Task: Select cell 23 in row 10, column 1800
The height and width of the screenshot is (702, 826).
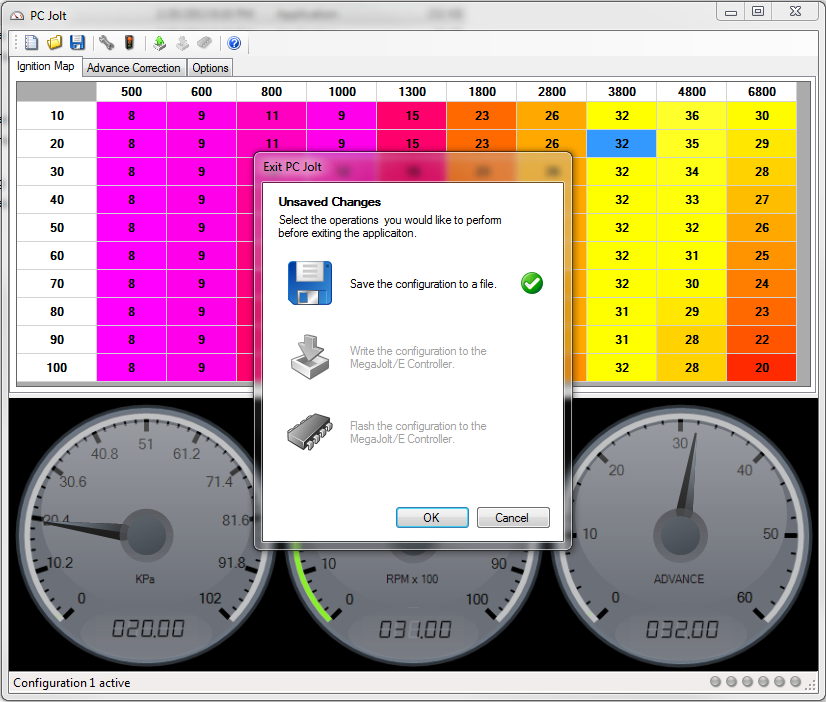Action: [482, 116]
